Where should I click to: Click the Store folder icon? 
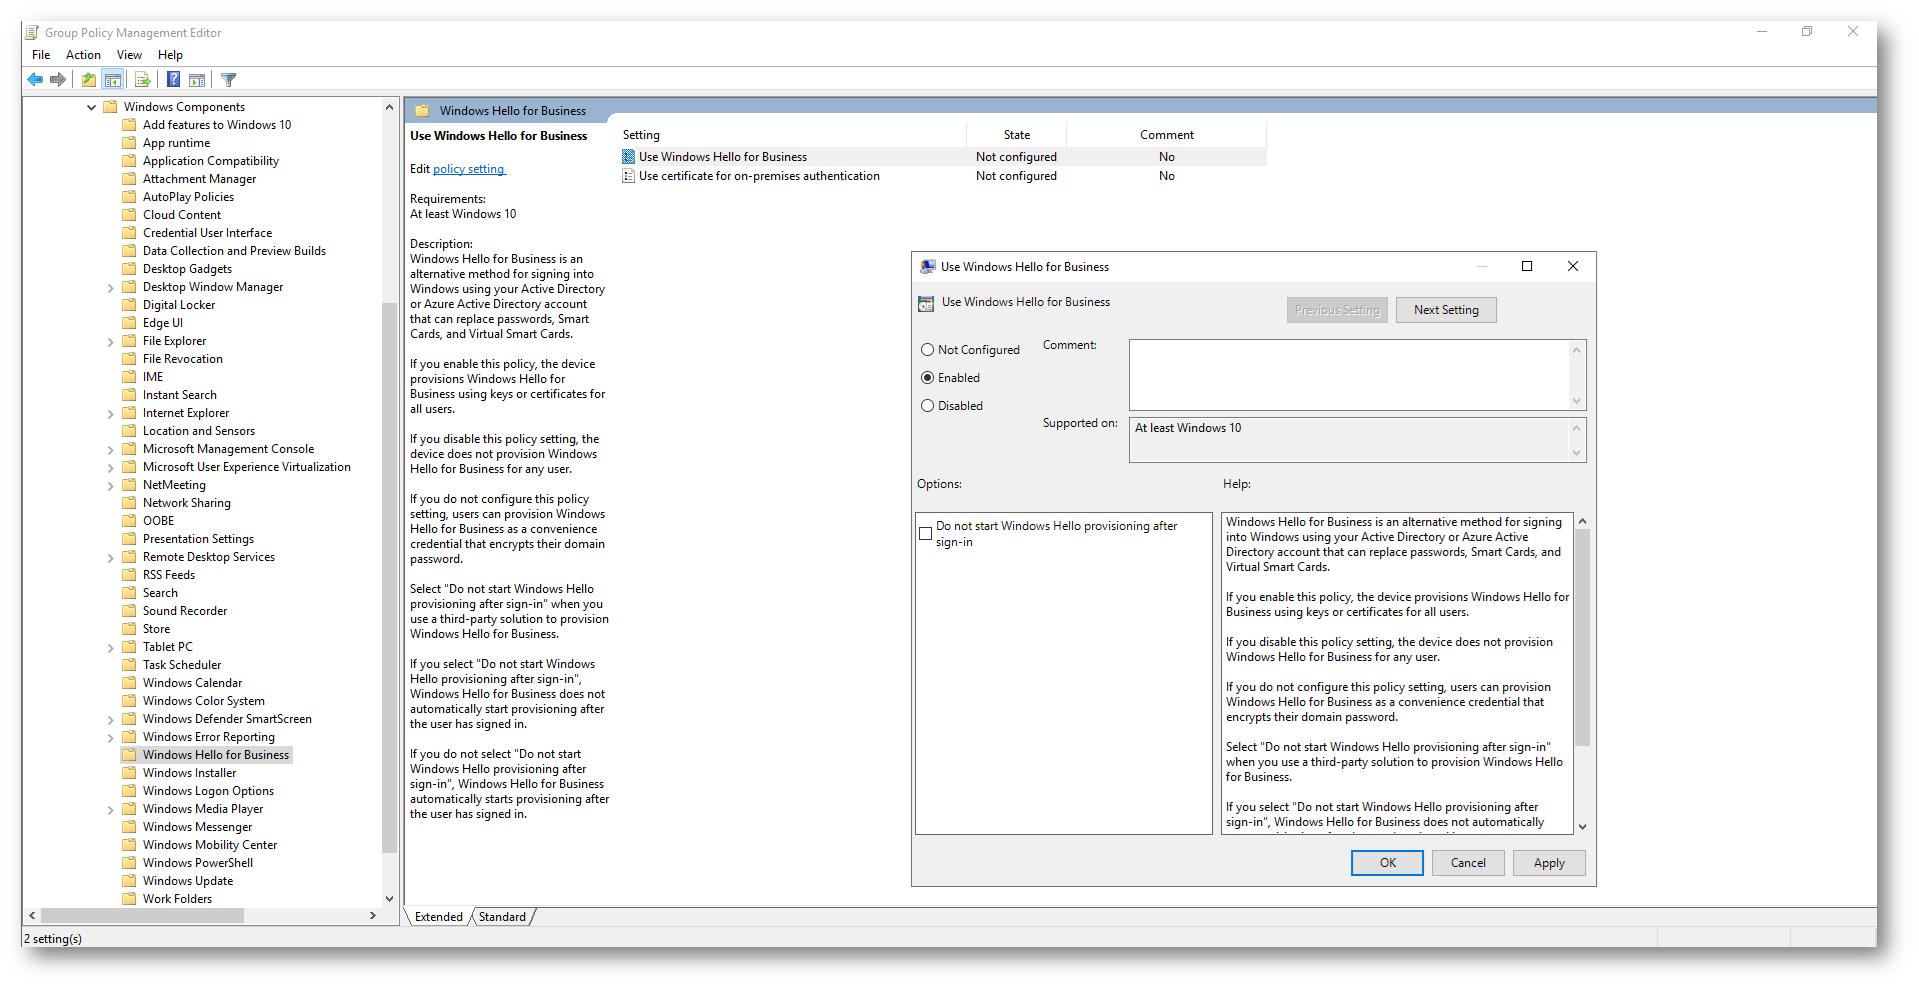pos(129,629)
